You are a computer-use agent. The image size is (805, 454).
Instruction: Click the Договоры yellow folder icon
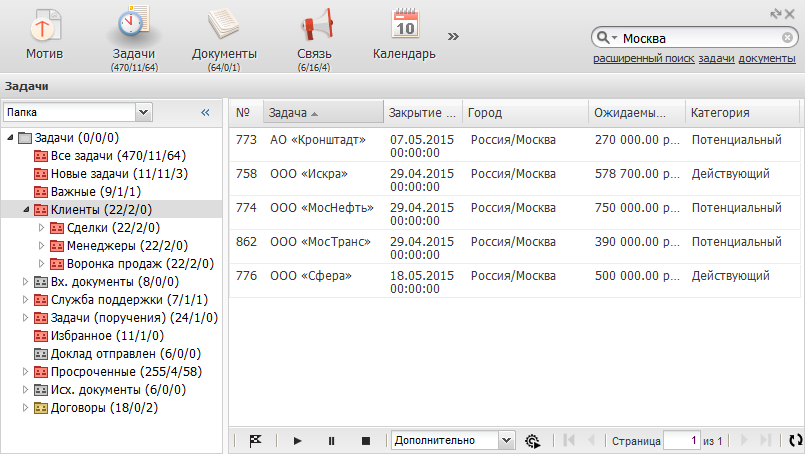(x=41, y=408)
